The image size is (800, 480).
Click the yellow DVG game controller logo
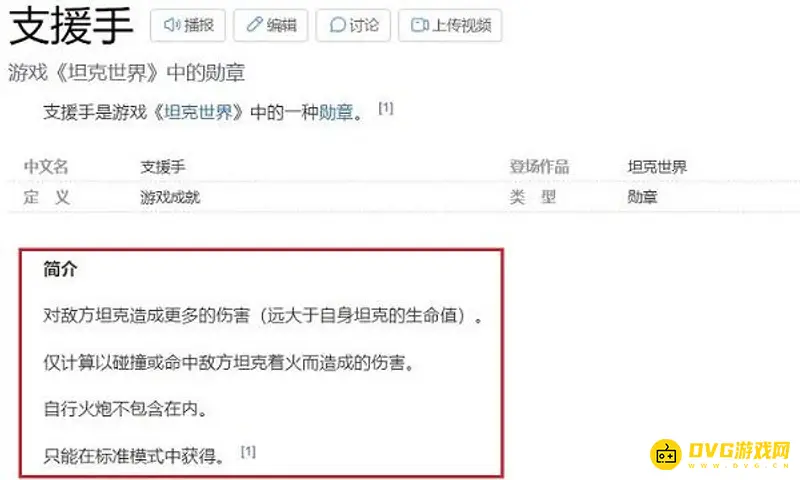(666, 453)
